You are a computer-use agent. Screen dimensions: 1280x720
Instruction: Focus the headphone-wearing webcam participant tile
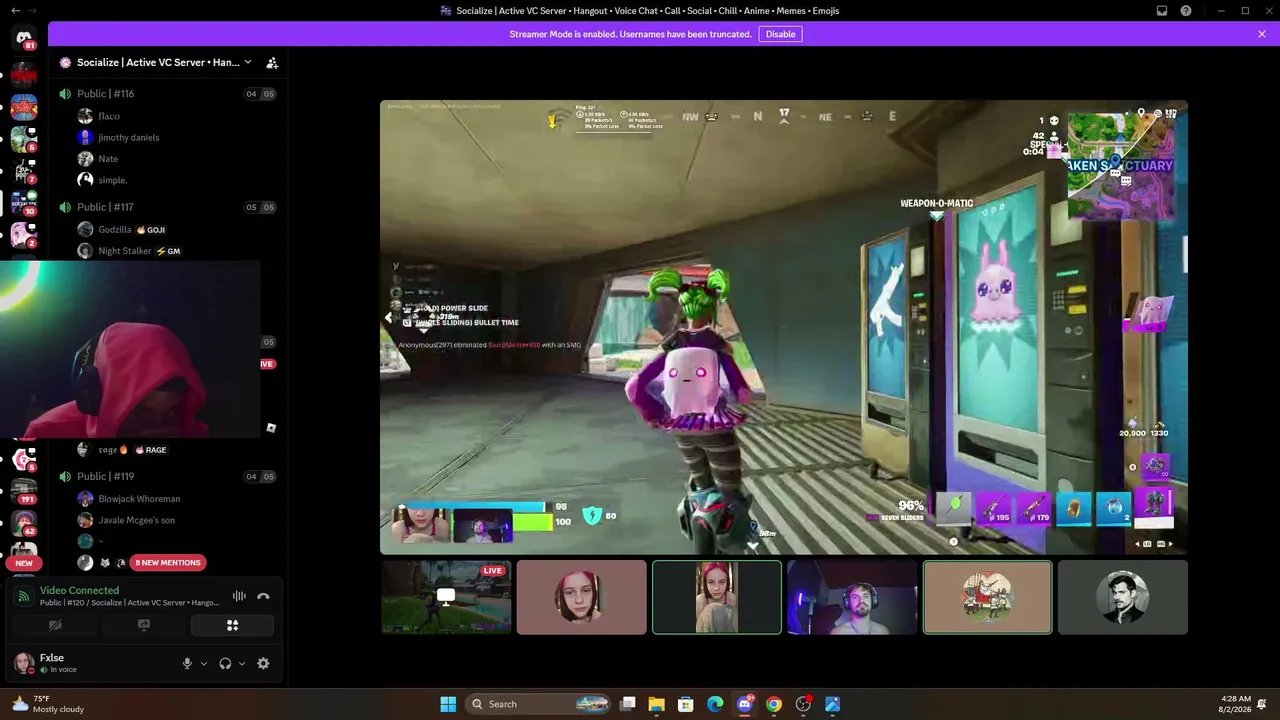tap(852, 597)
